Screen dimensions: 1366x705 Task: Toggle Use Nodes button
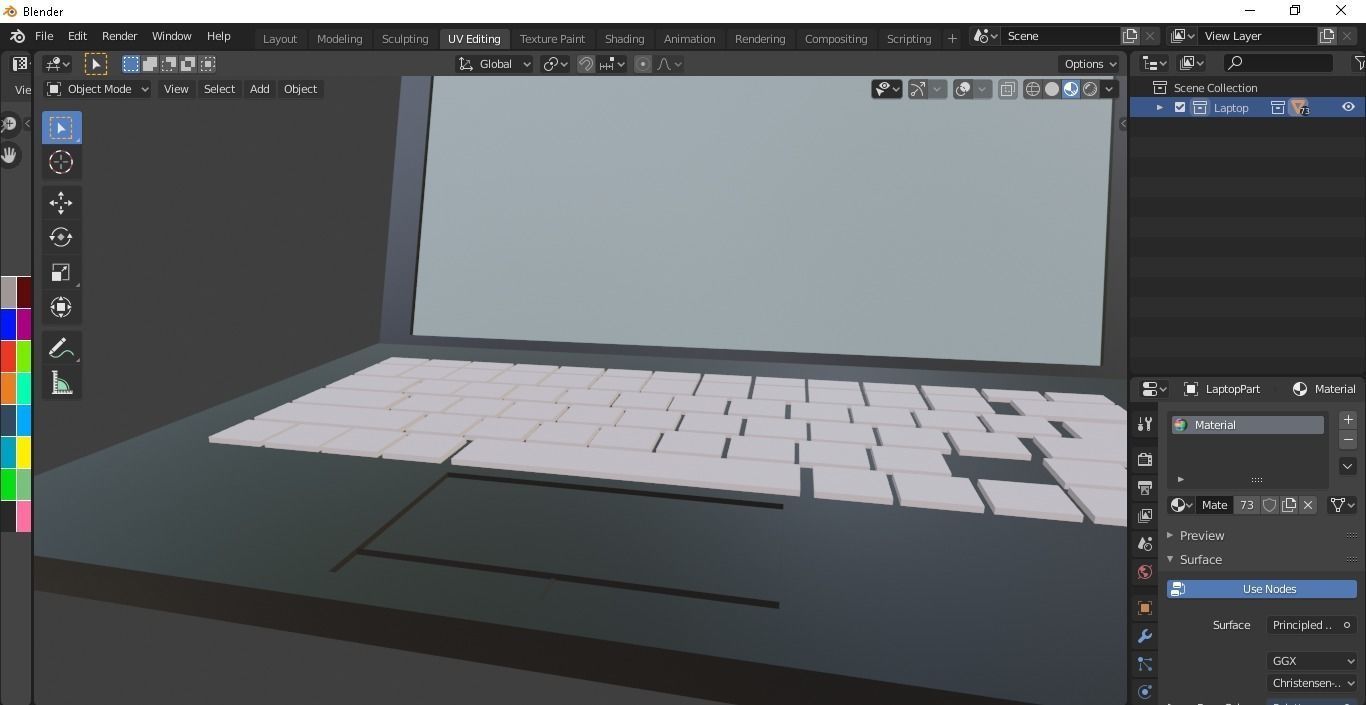tap(1262, 589)
